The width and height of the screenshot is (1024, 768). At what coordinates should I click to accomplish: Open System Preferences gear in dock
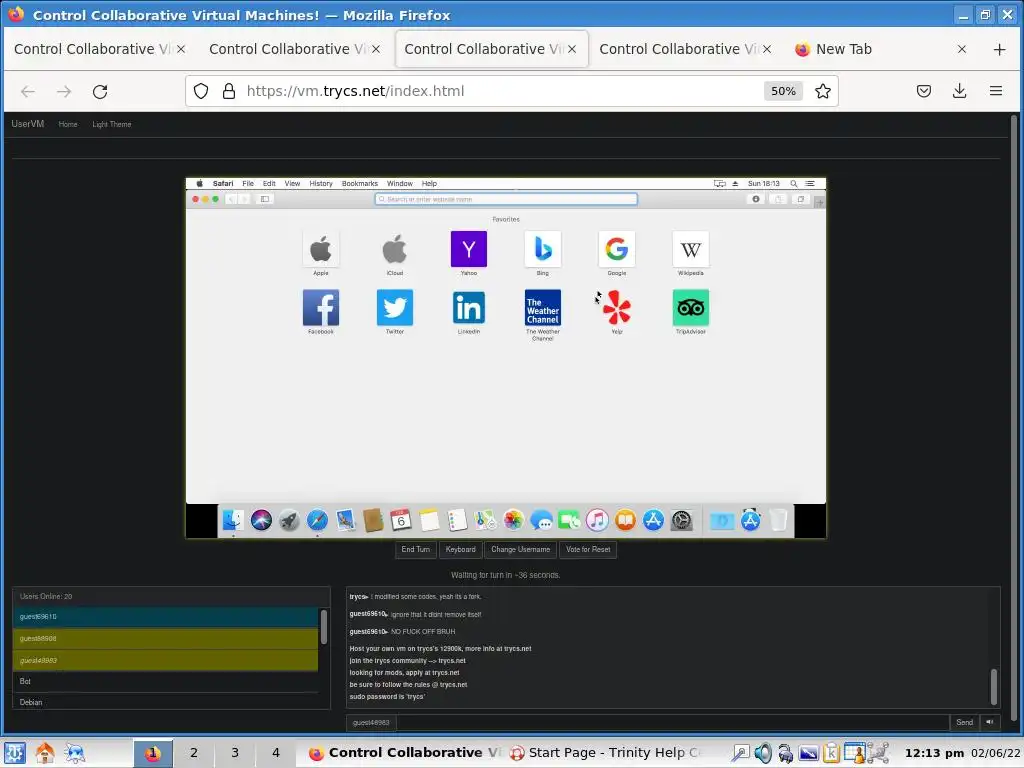click(681, 520)
